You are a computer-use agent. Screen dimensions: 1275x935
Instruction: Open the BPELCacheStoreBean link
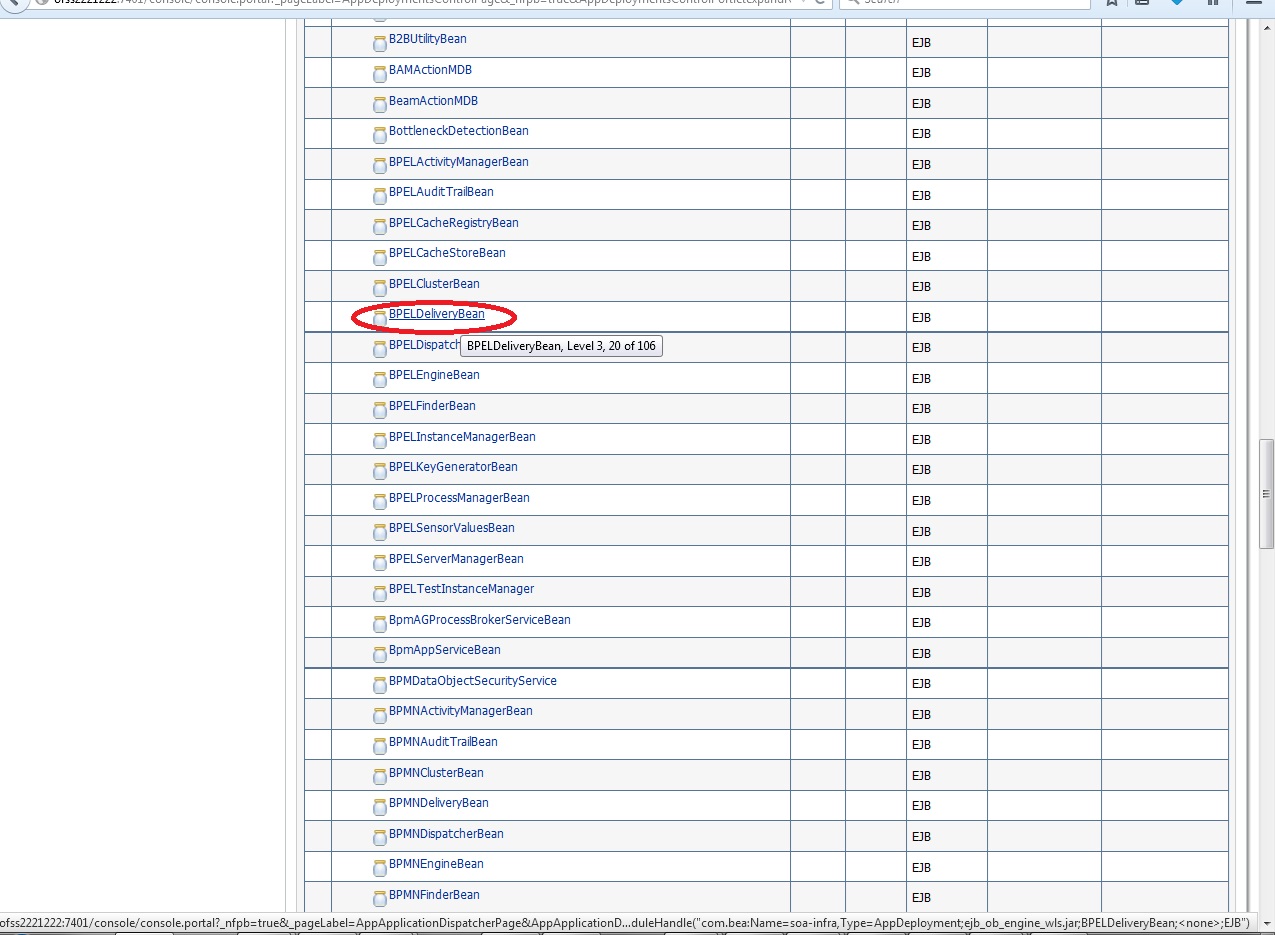tap(447, 253)
